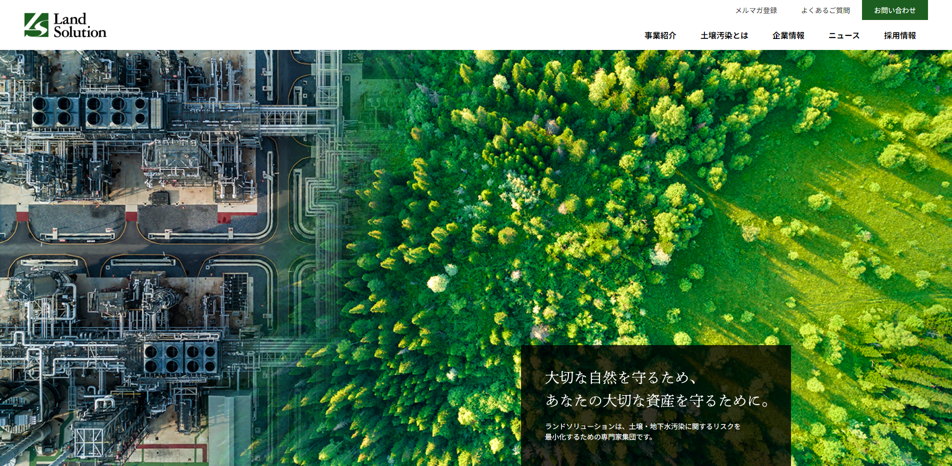Select 土壌汚染とは in the navigation

[724, 35]
